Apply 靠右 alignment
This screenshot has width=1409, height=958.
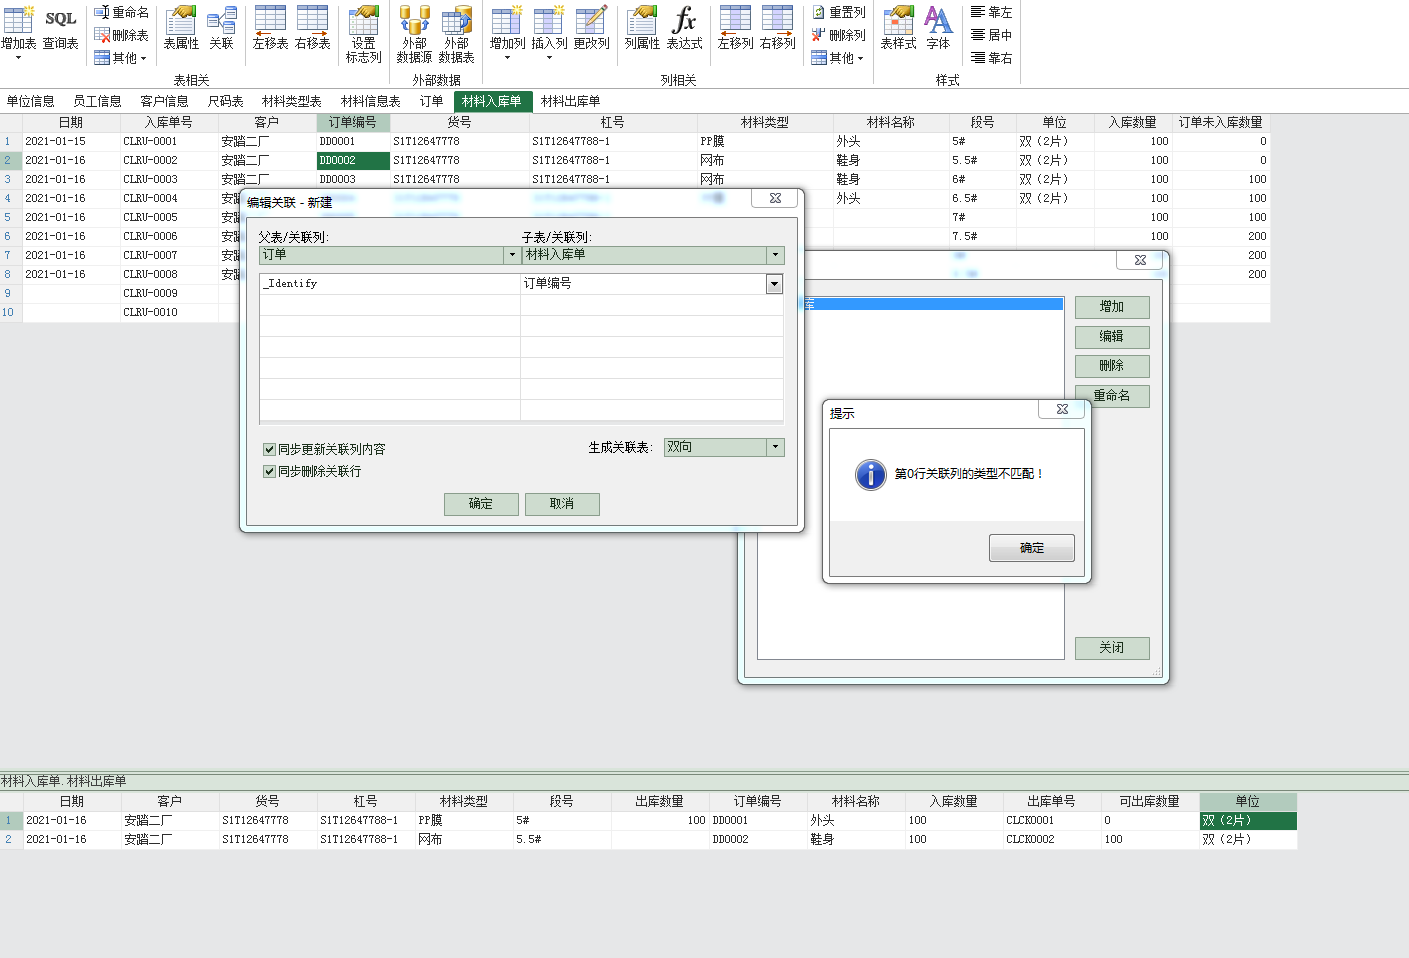[x=991, y=58]
